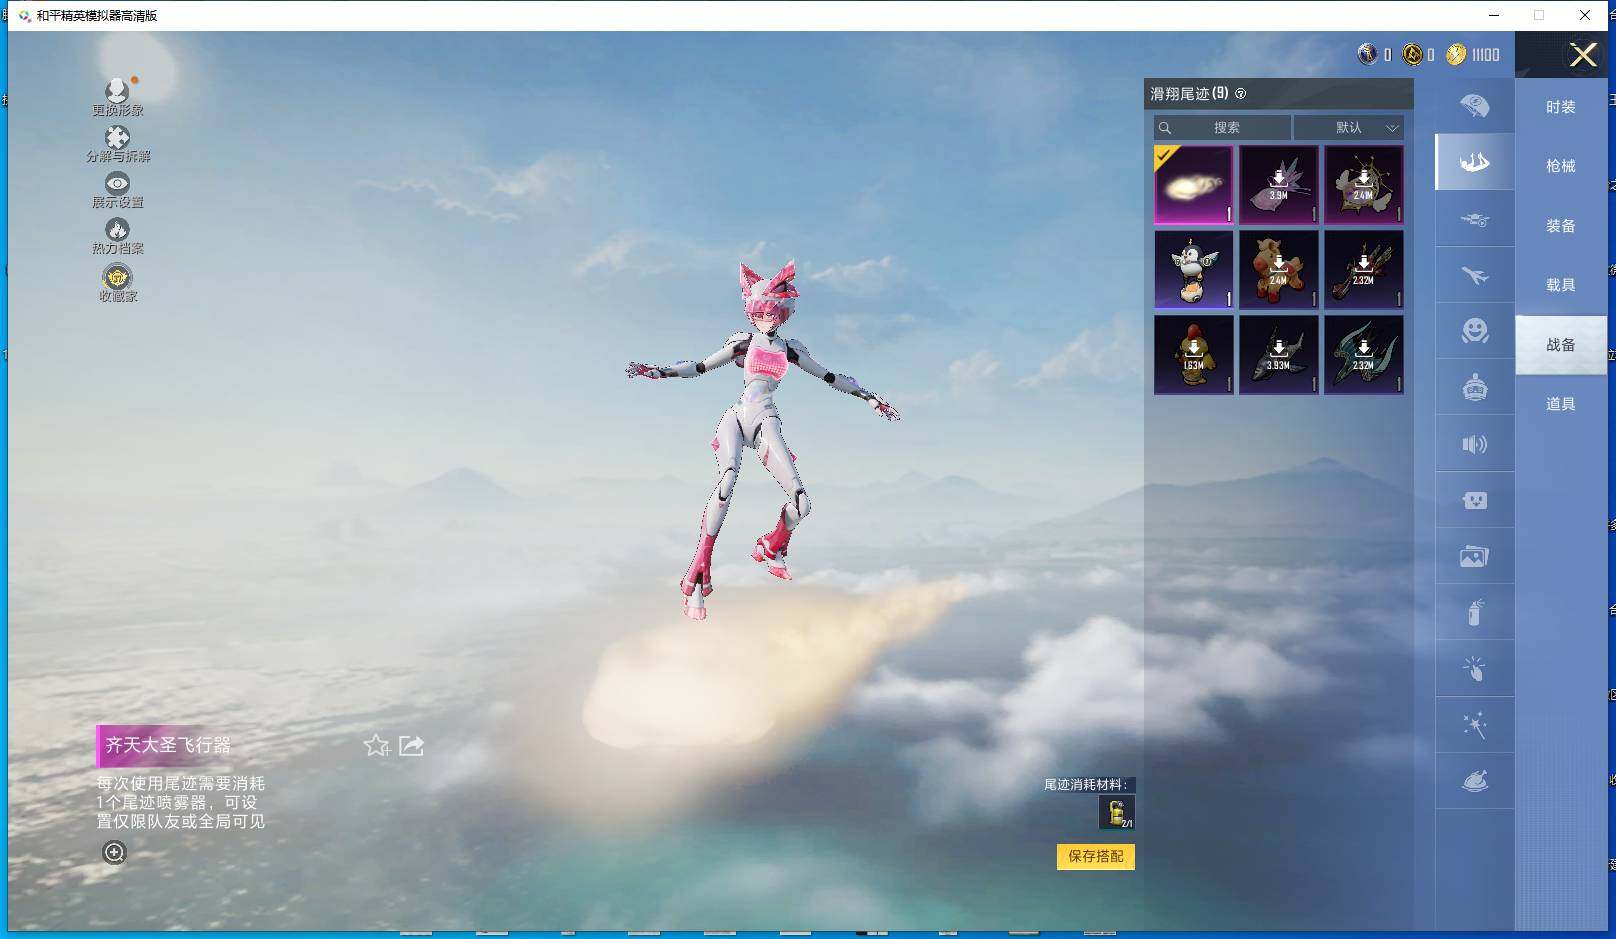Share the trail using the share arrow icon
Viewport: 1616px width, 939px height.
(411, 745)
